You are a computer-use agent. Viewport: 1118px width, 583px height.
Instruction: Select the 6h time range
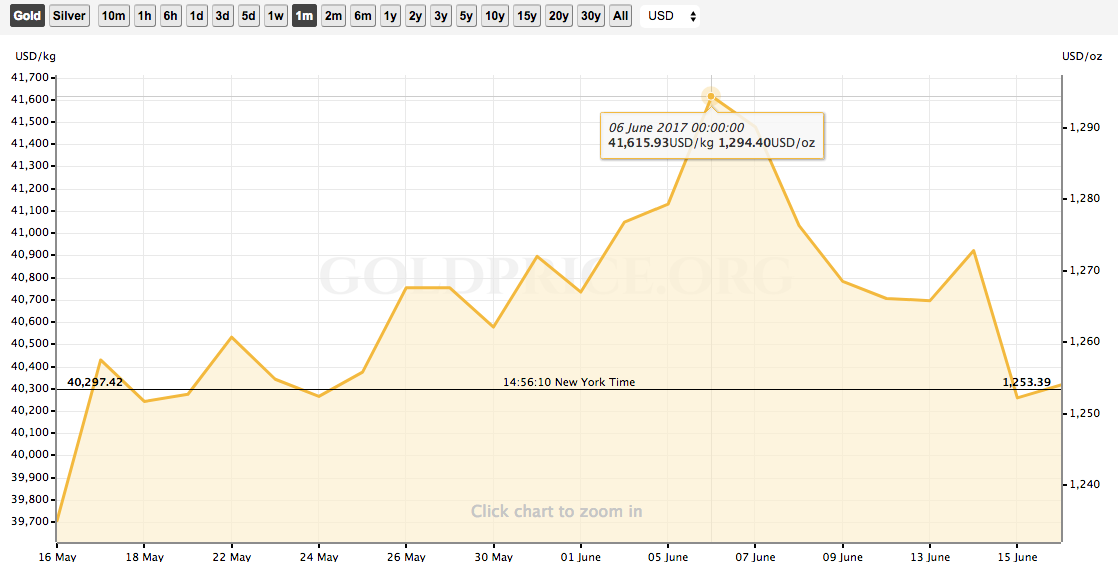(171, 16)
